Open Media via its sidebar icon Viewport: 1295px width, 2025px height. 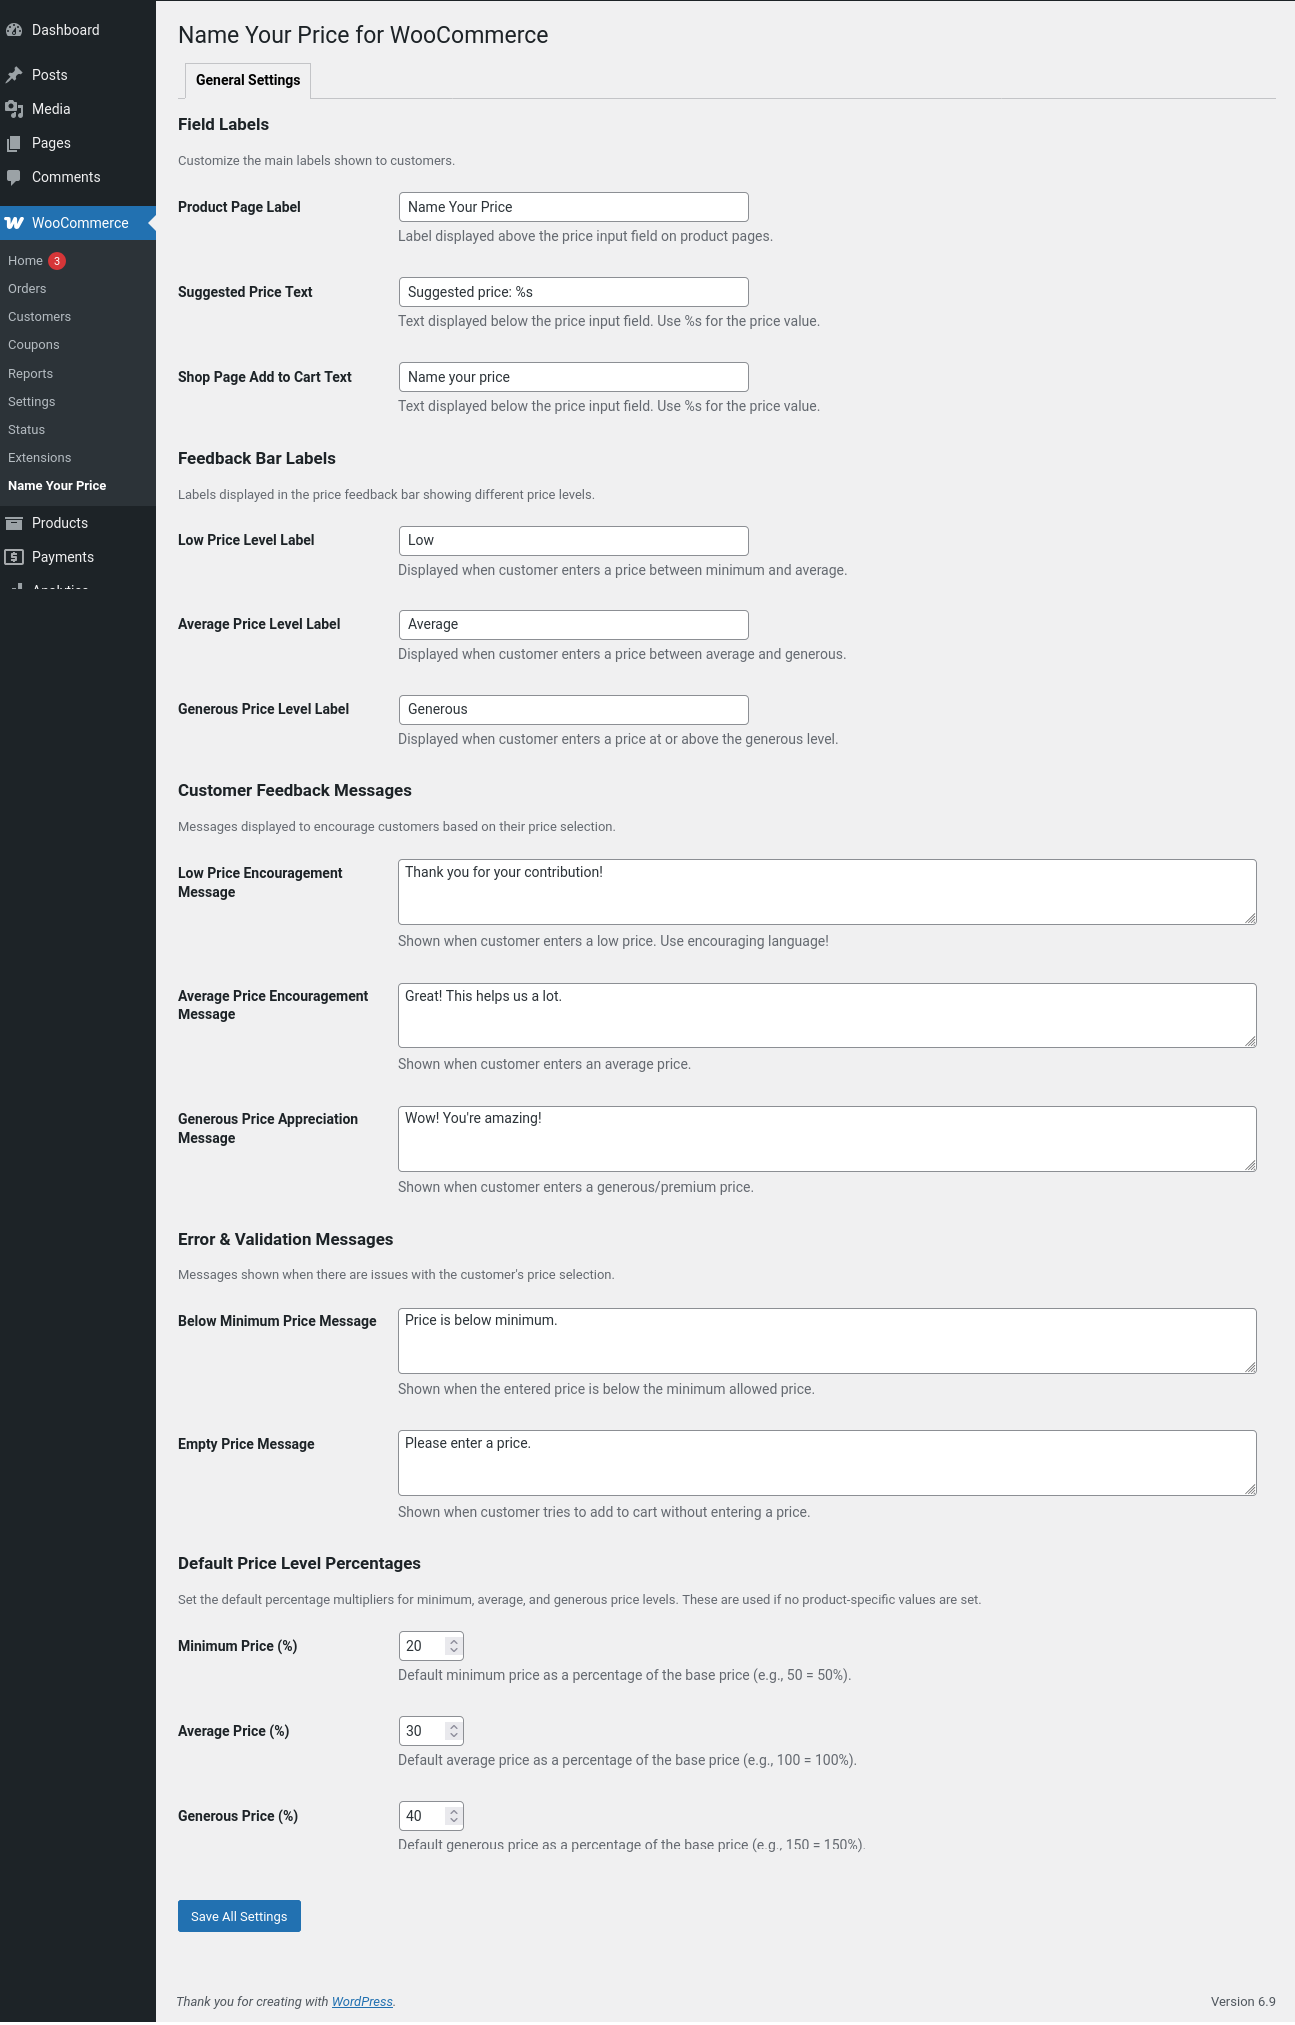pos(14,109)
